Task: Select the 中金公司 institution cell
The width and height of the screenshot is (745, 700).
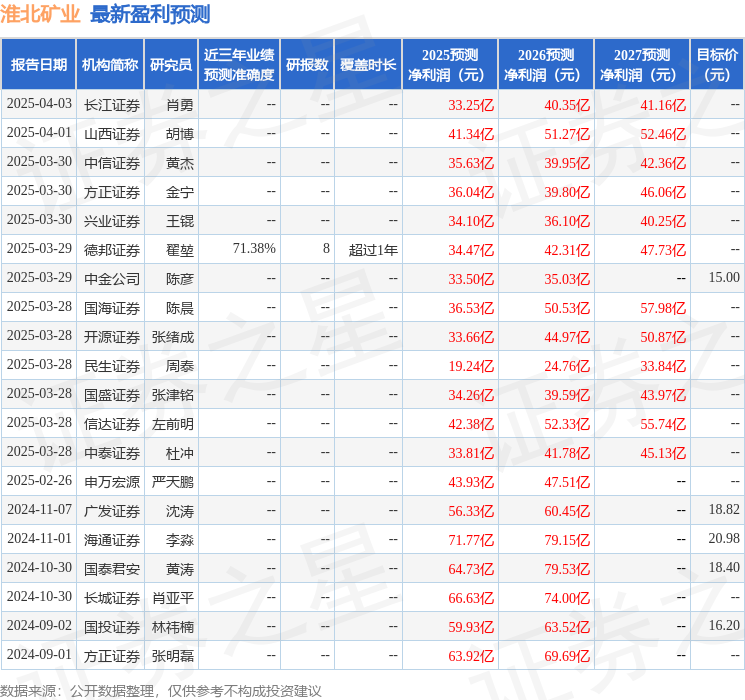Action: 112,279
